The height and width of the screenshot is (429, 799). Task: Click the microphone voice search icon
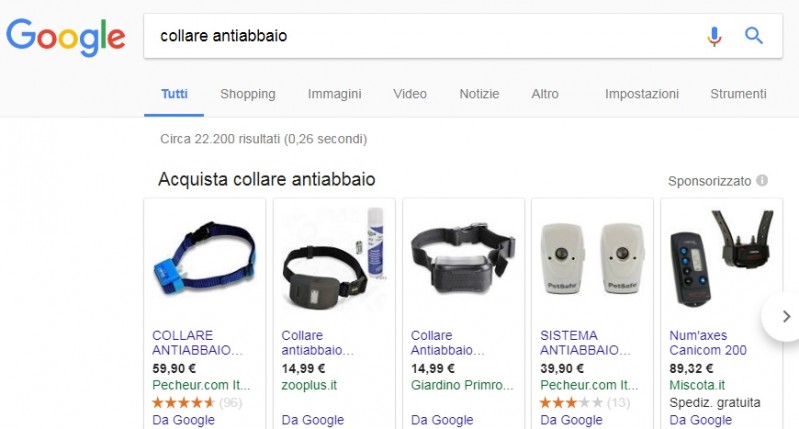click(714, 36)
